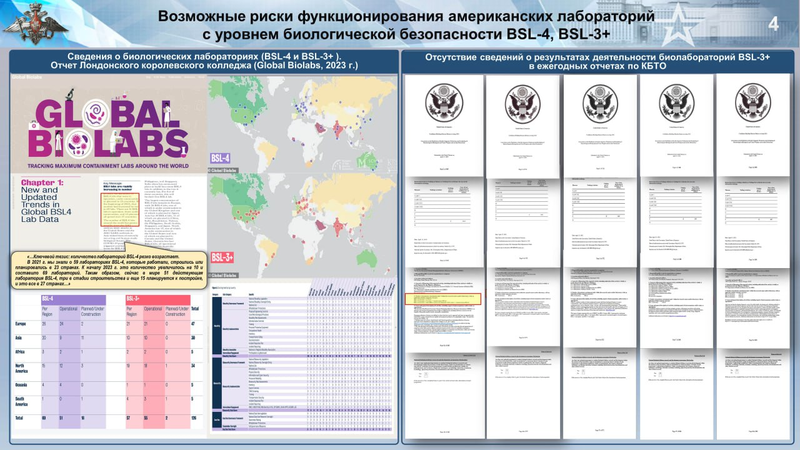Viewport: 800px width, 450px height.
Task: Select the right panel header about КБТО reports
Action: click(598, 61)
